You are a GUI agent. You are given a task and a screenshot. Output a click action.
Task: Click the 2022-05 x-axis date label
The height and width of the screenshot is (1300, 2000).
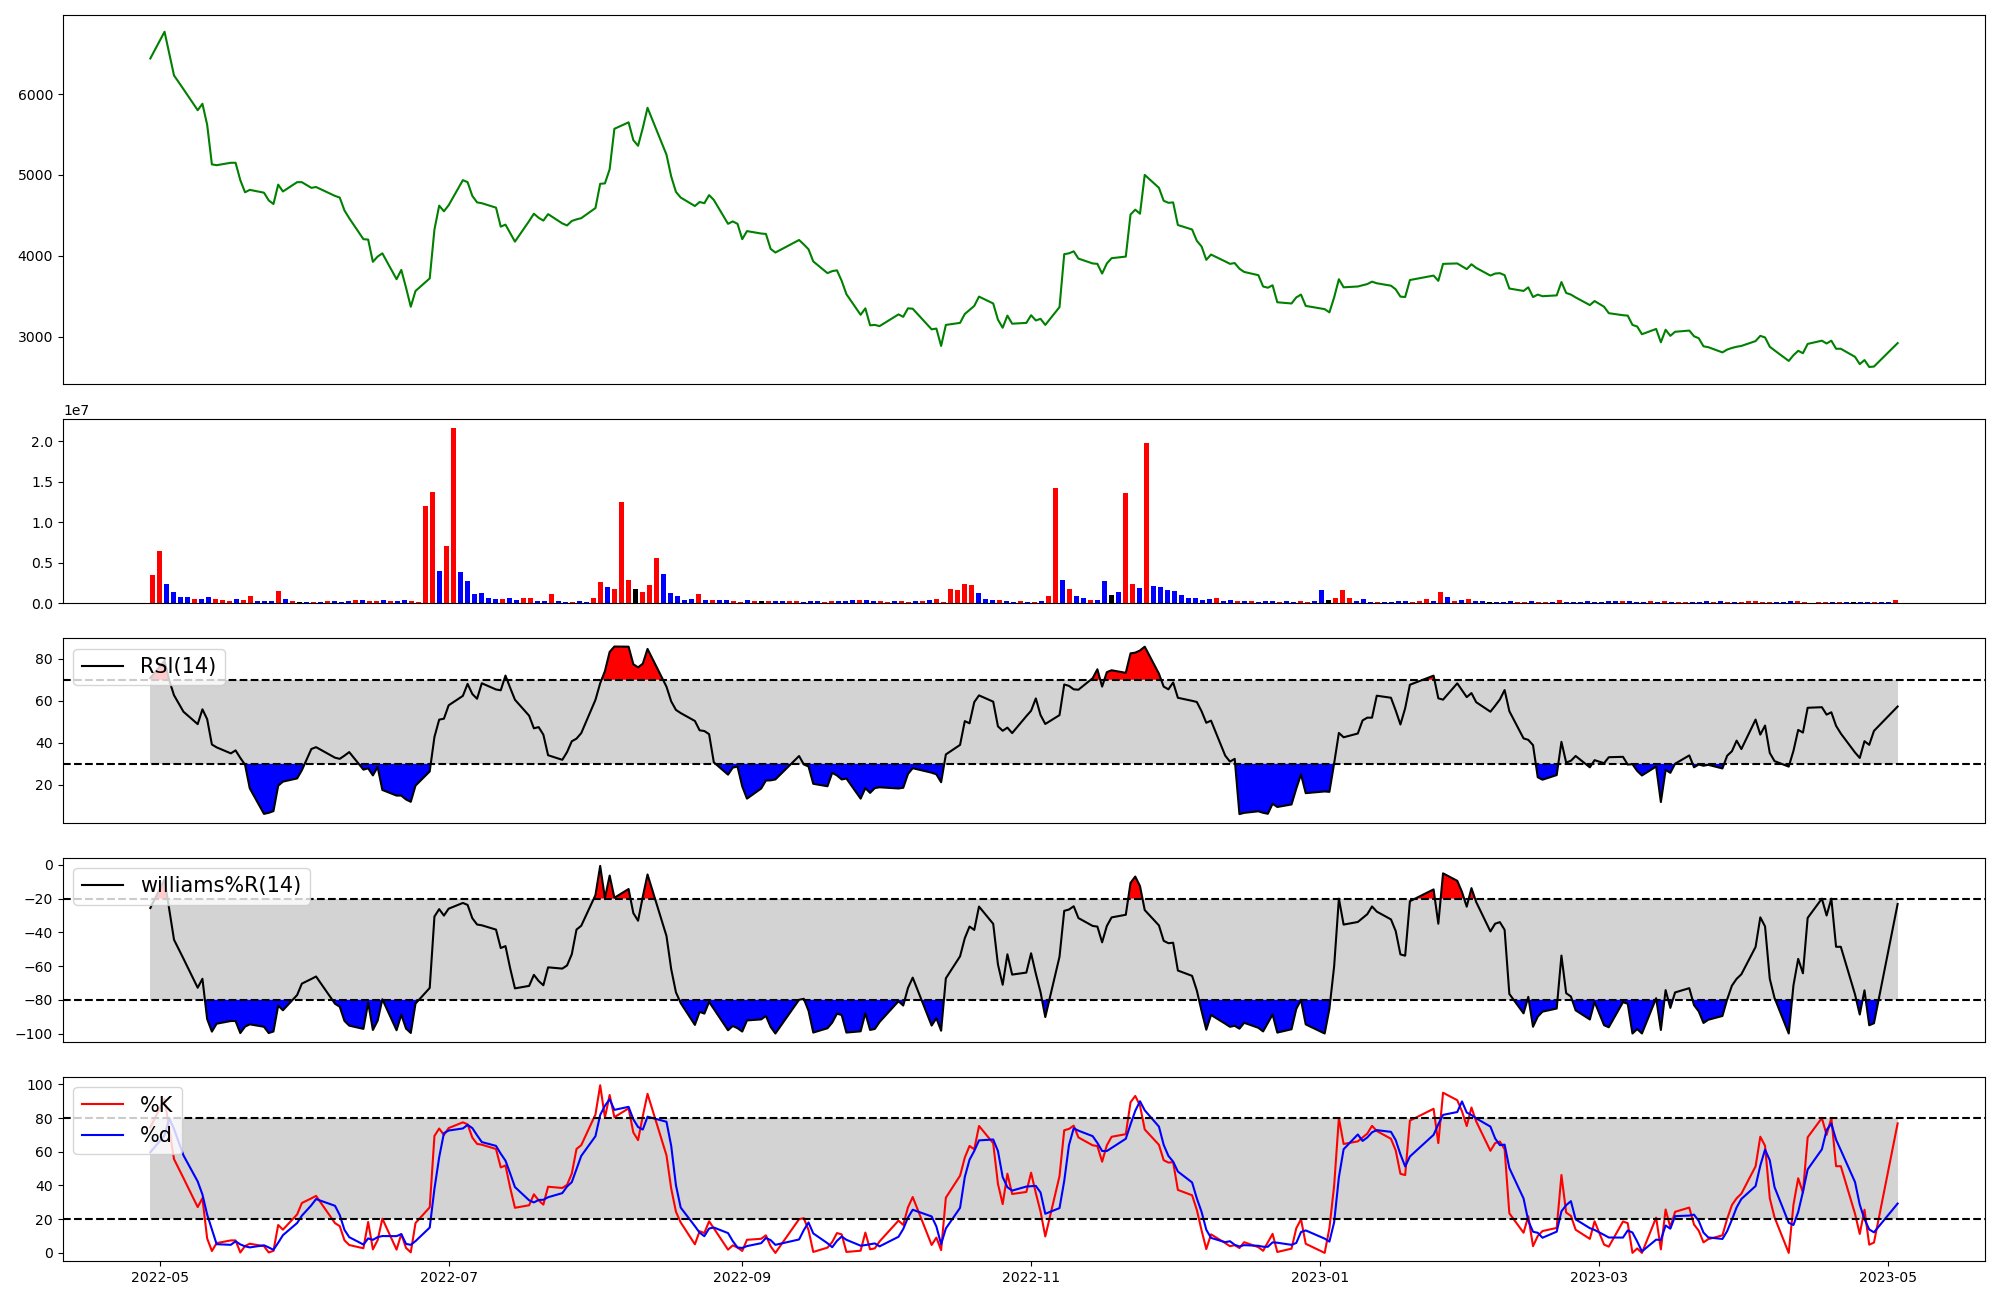[160, 1277]
